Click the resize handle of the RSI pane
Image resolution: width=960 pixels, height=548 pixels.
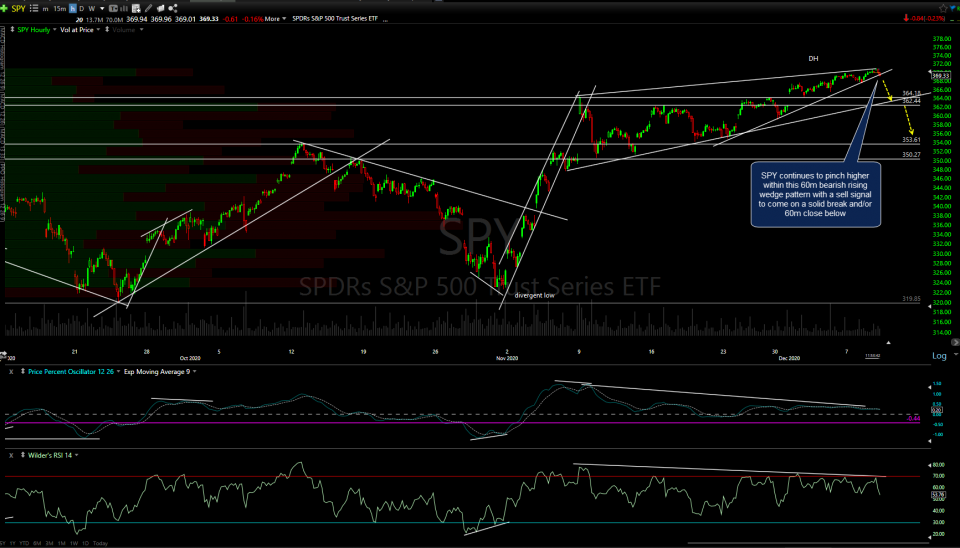(x=23, y=455)
